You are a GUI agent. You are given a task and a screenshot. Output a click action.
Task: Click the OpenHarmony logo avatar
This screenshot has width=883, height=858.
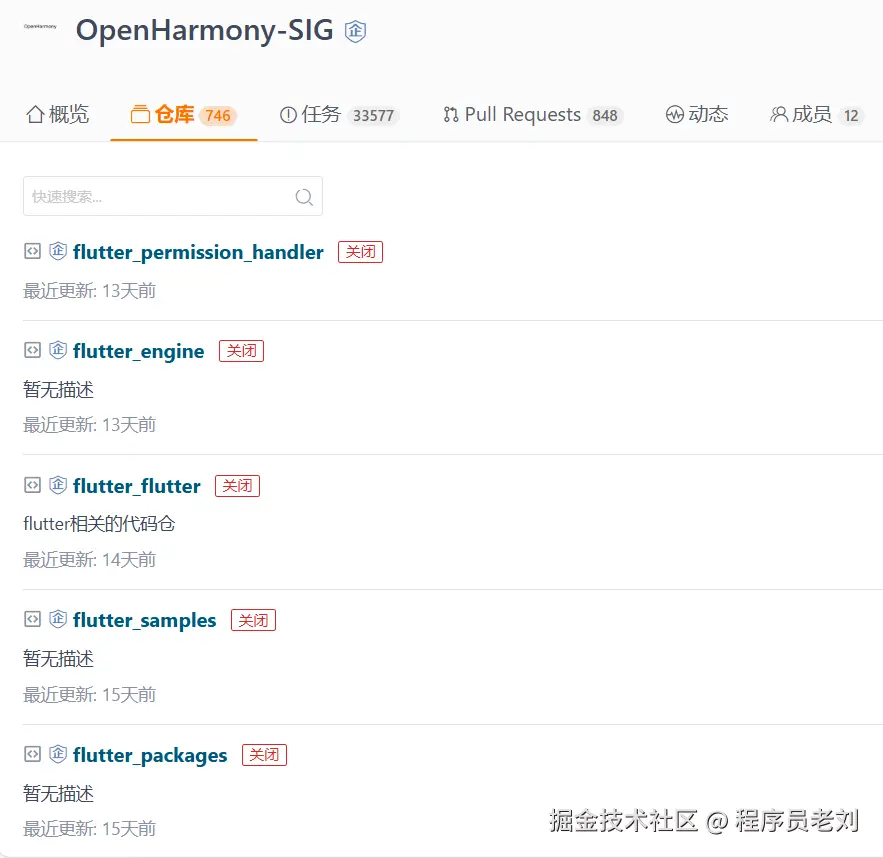tap(40, 27)
